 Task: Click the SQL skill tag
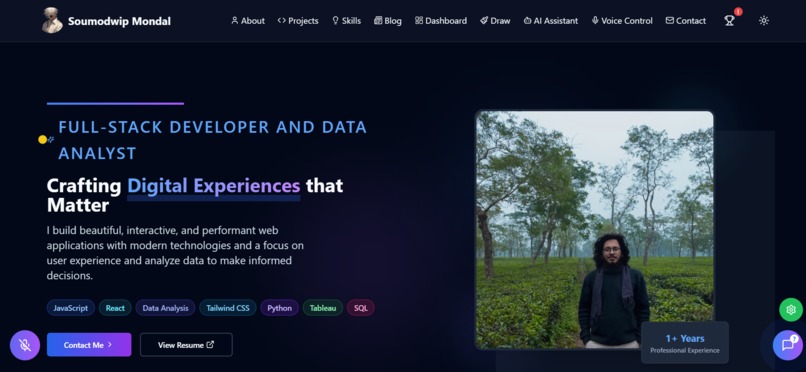[x=361, y=308]
